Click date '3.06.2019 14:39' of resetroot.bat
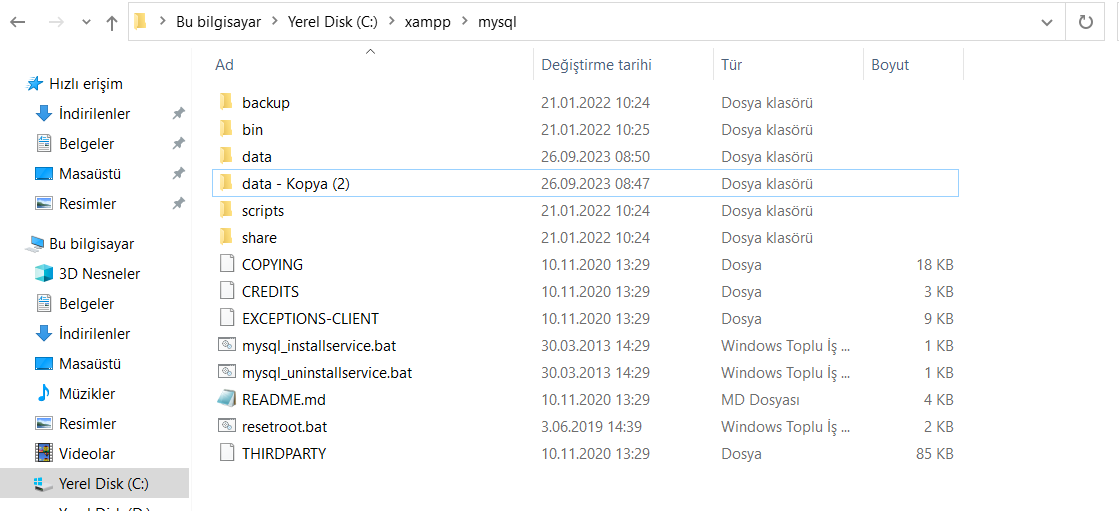 pos(592,427)
